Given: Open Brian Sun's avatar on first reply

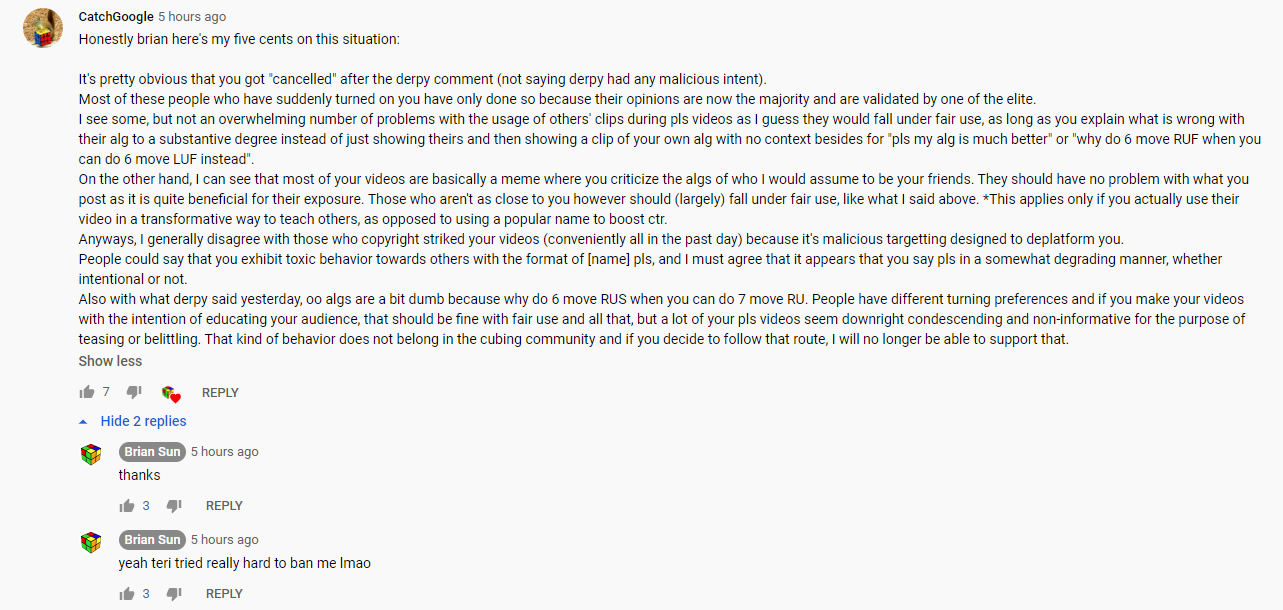Looking at the screenshot, I should pos(91,455).
